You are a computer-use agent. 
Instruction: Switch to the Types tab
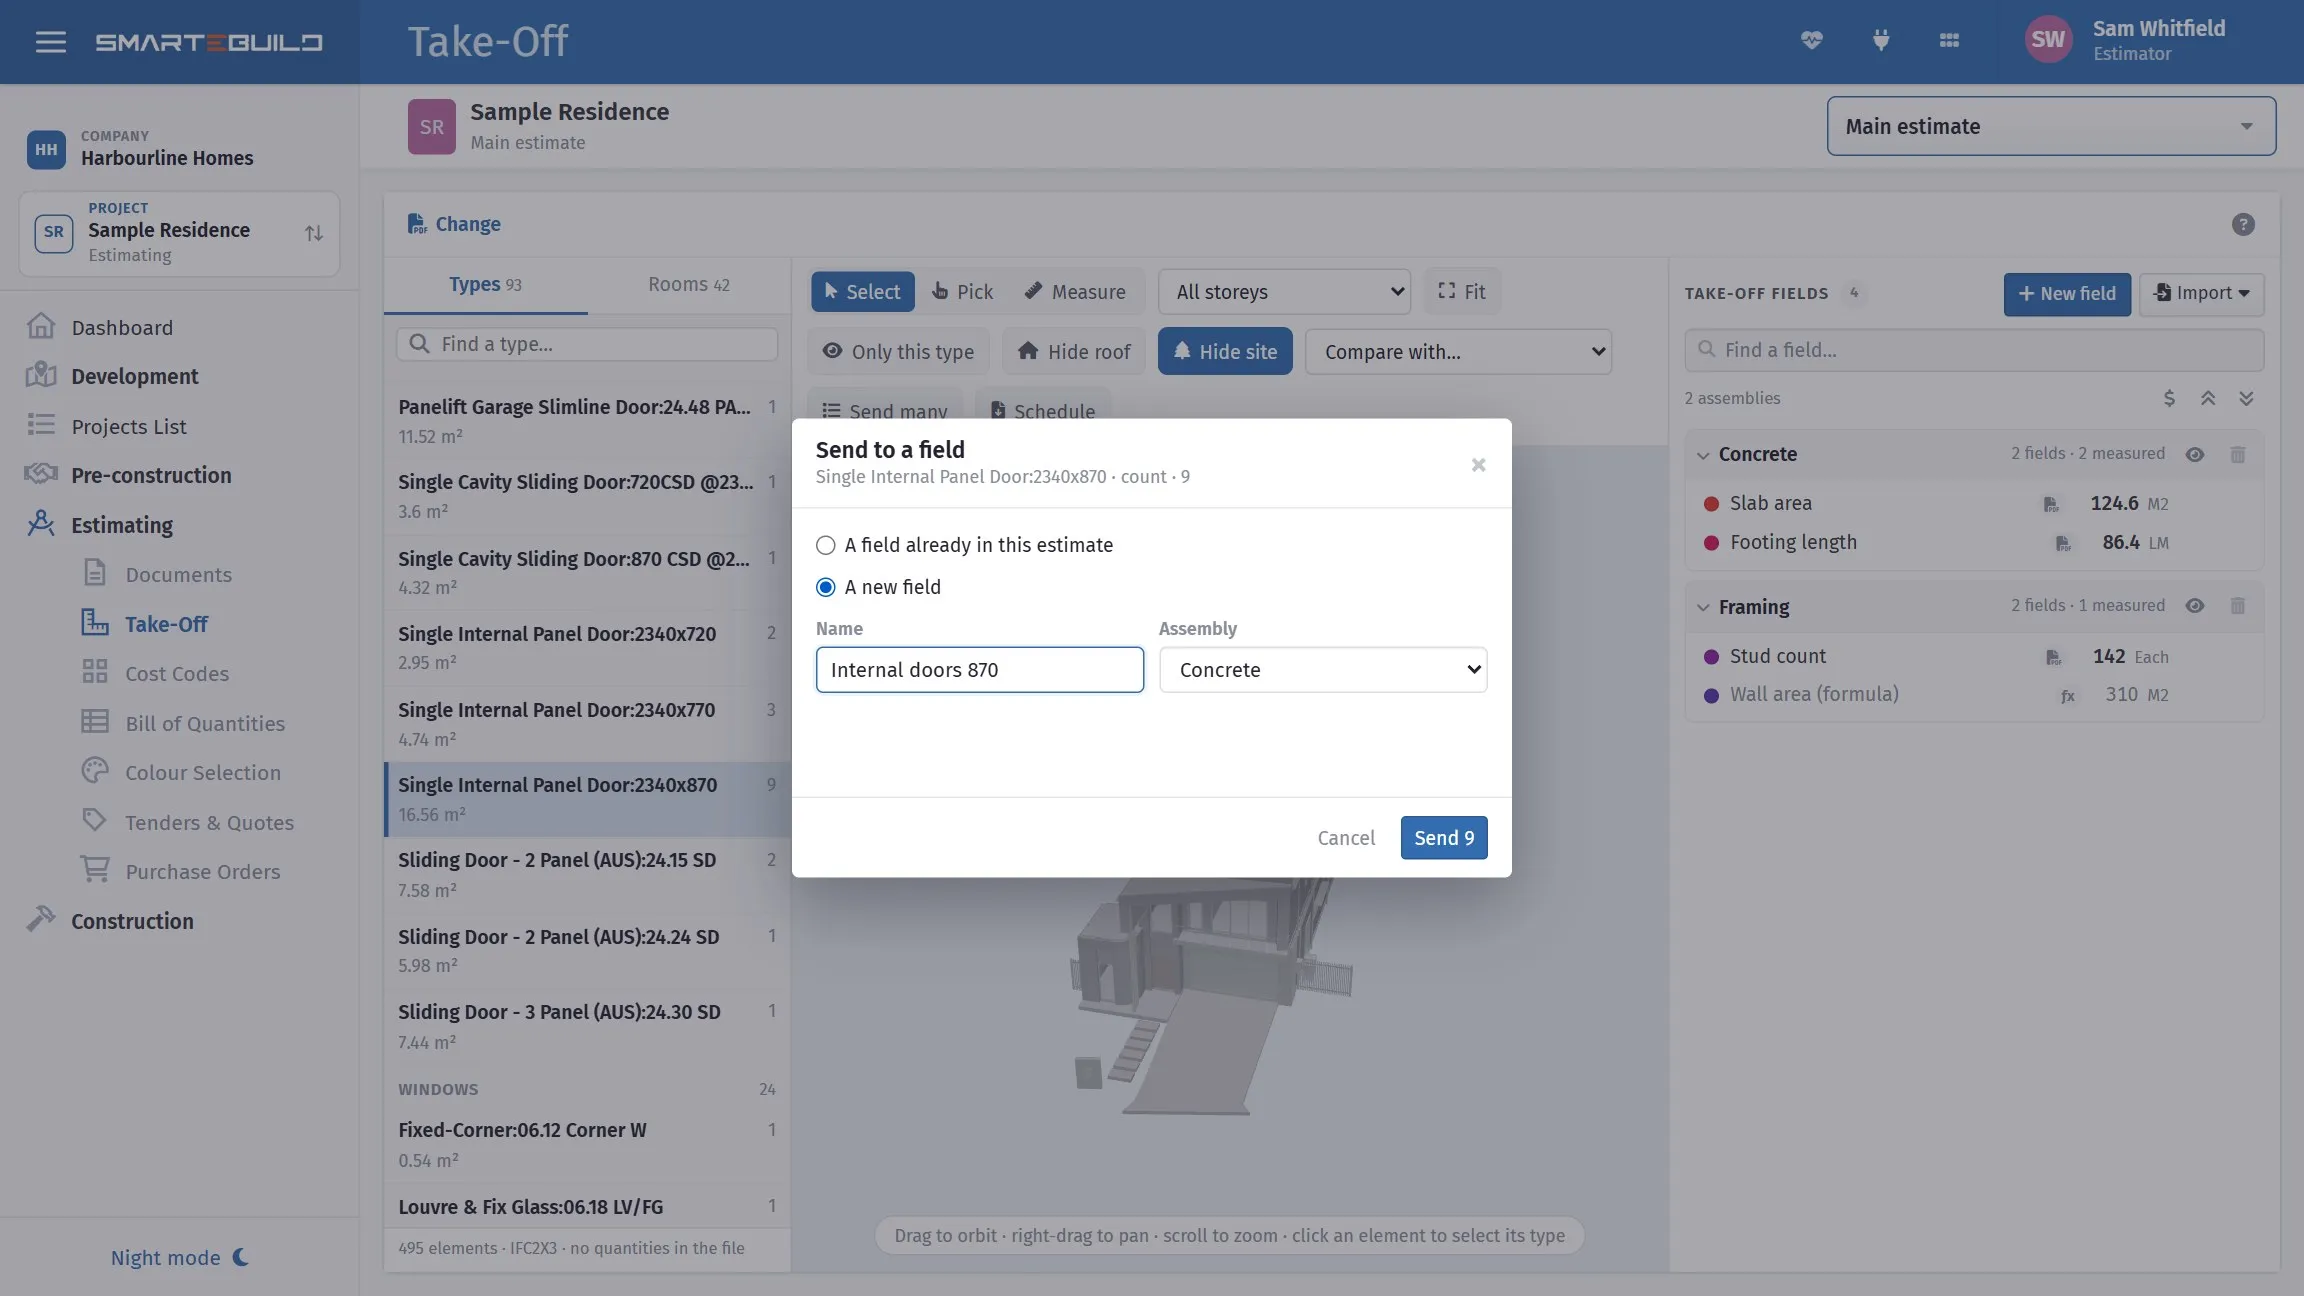pyautogui.click(x=485, y=285)
